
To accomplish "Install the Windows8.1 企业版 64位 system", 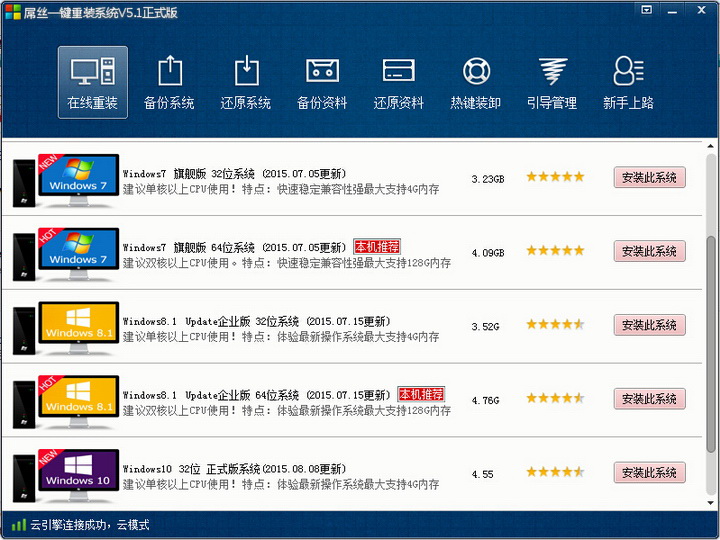I will click(x=649, y=399).
